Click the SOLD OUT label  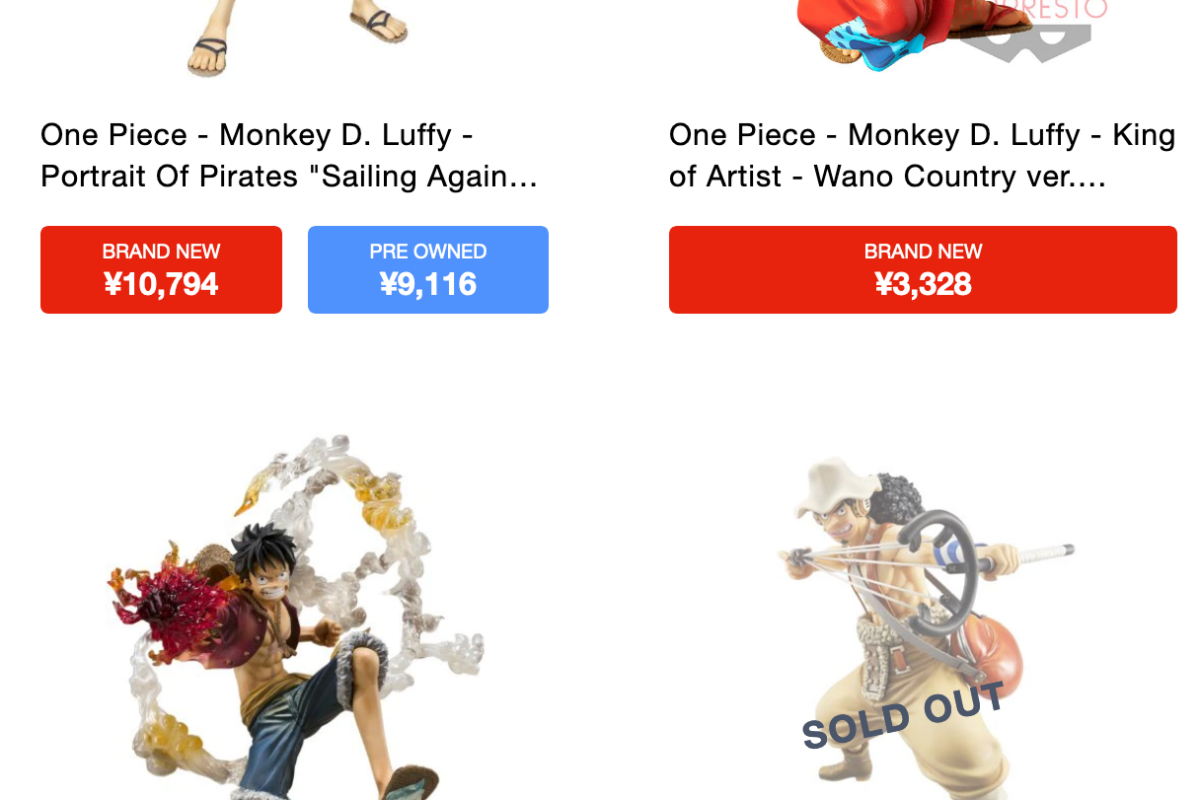tap(903, 716)
